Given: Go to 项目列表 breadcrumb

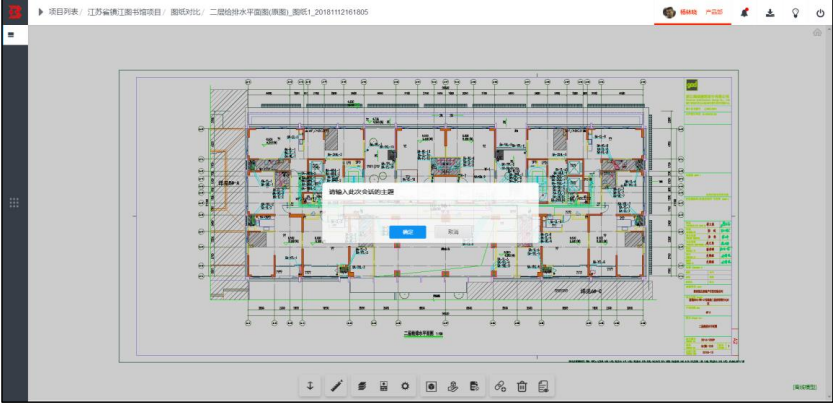Looking at the screenshot, I should [x=63, y=12].
